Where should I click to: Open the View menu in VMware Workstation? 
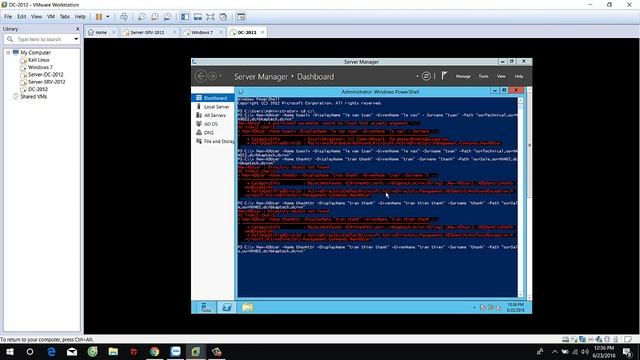tap(36, 17)
